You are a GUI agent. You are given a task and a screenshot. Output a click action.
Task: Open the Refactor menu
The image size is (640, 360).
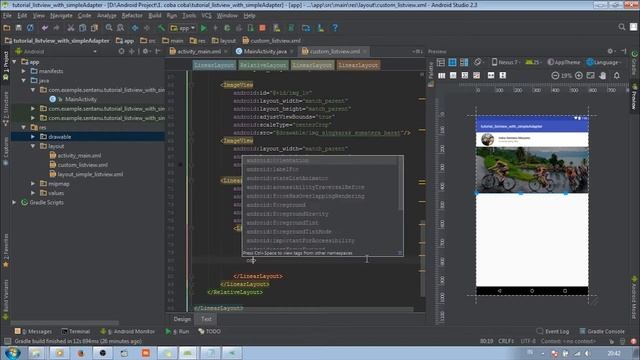tap(132, 16)
